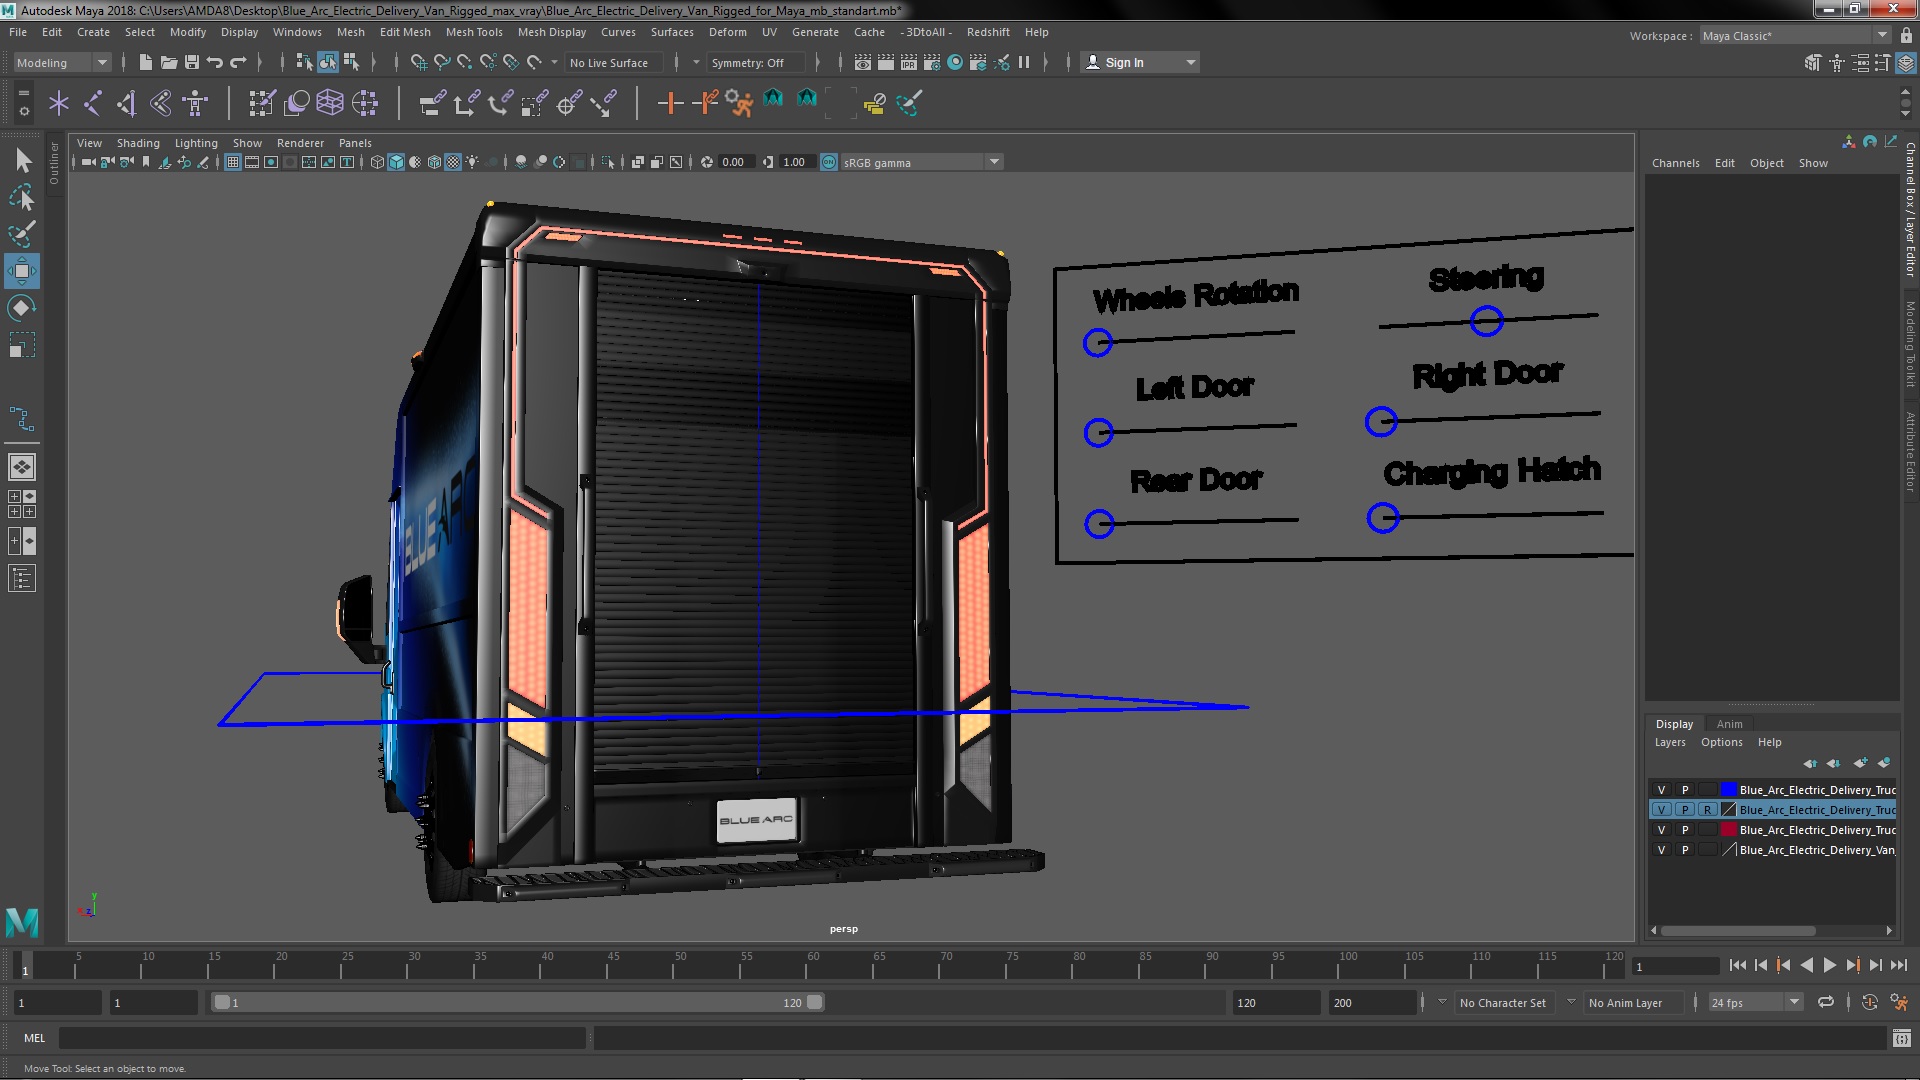Click blue color swatch of first layer

1728,790
